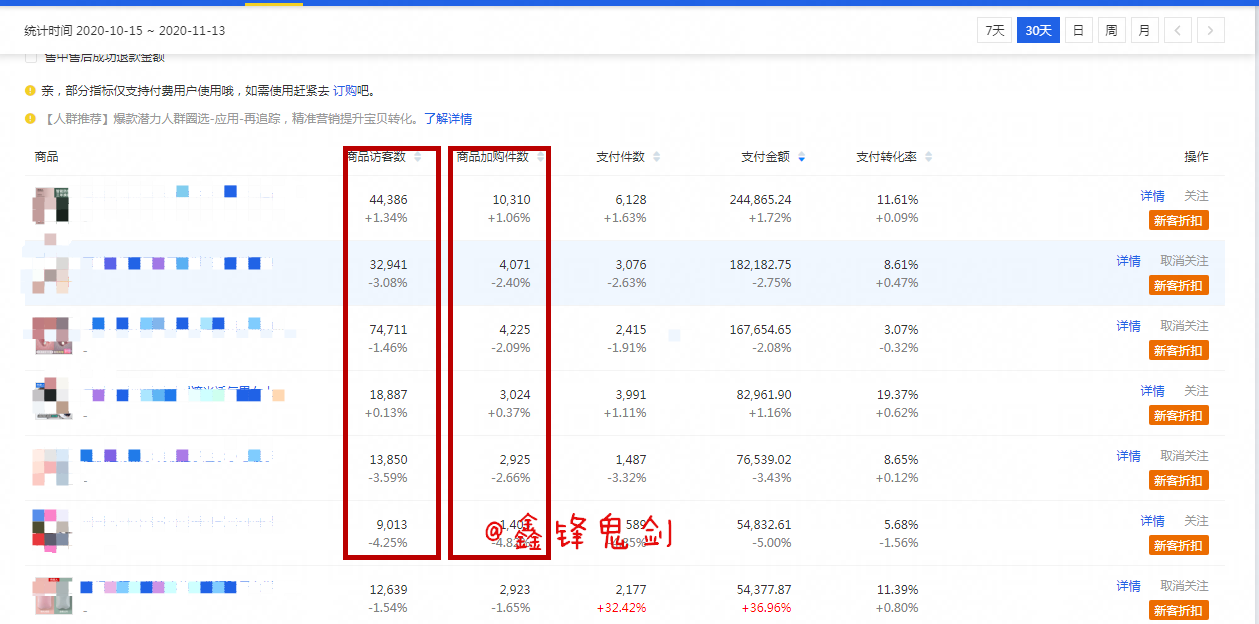Go to previous period with left arrow

point(1177,30)
